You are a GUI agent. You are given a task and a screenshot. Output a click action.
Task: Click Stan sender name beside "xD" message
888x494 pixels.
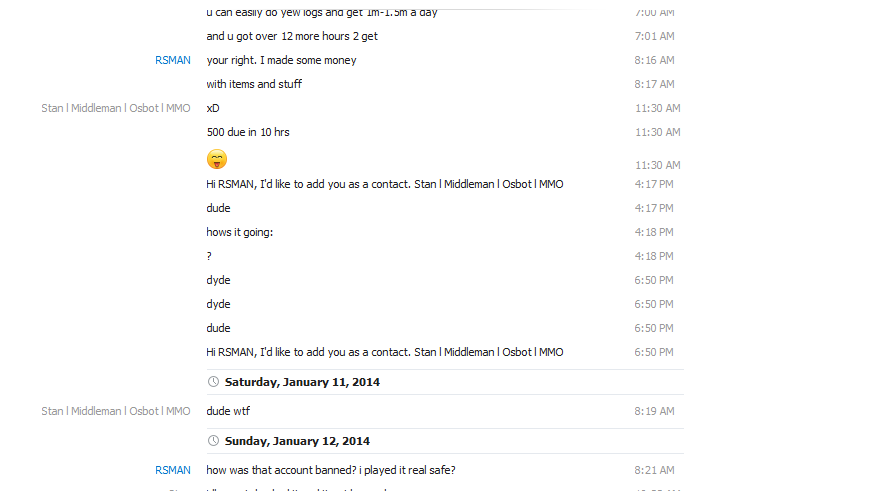pos(115,108)
